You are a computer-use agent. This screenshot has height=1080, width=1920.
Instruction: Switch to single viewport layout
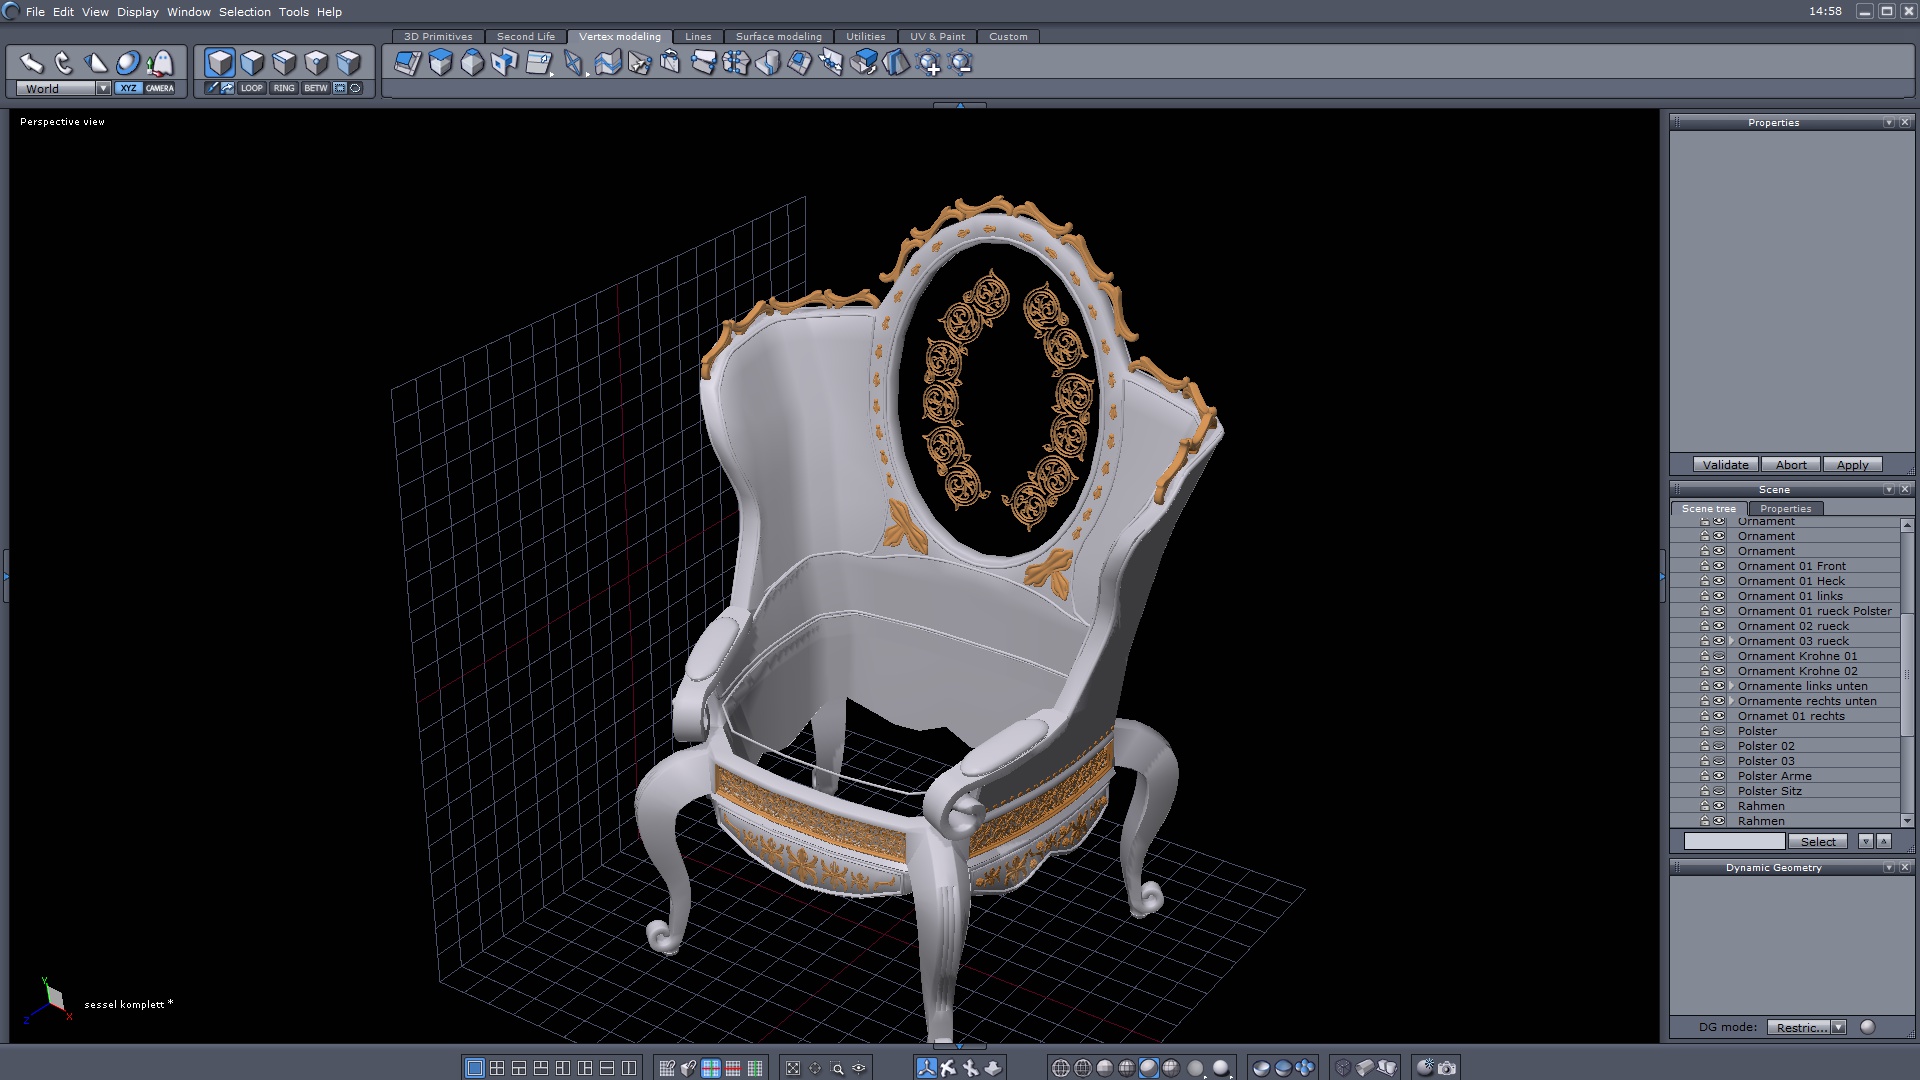(x=475, y=1068)
